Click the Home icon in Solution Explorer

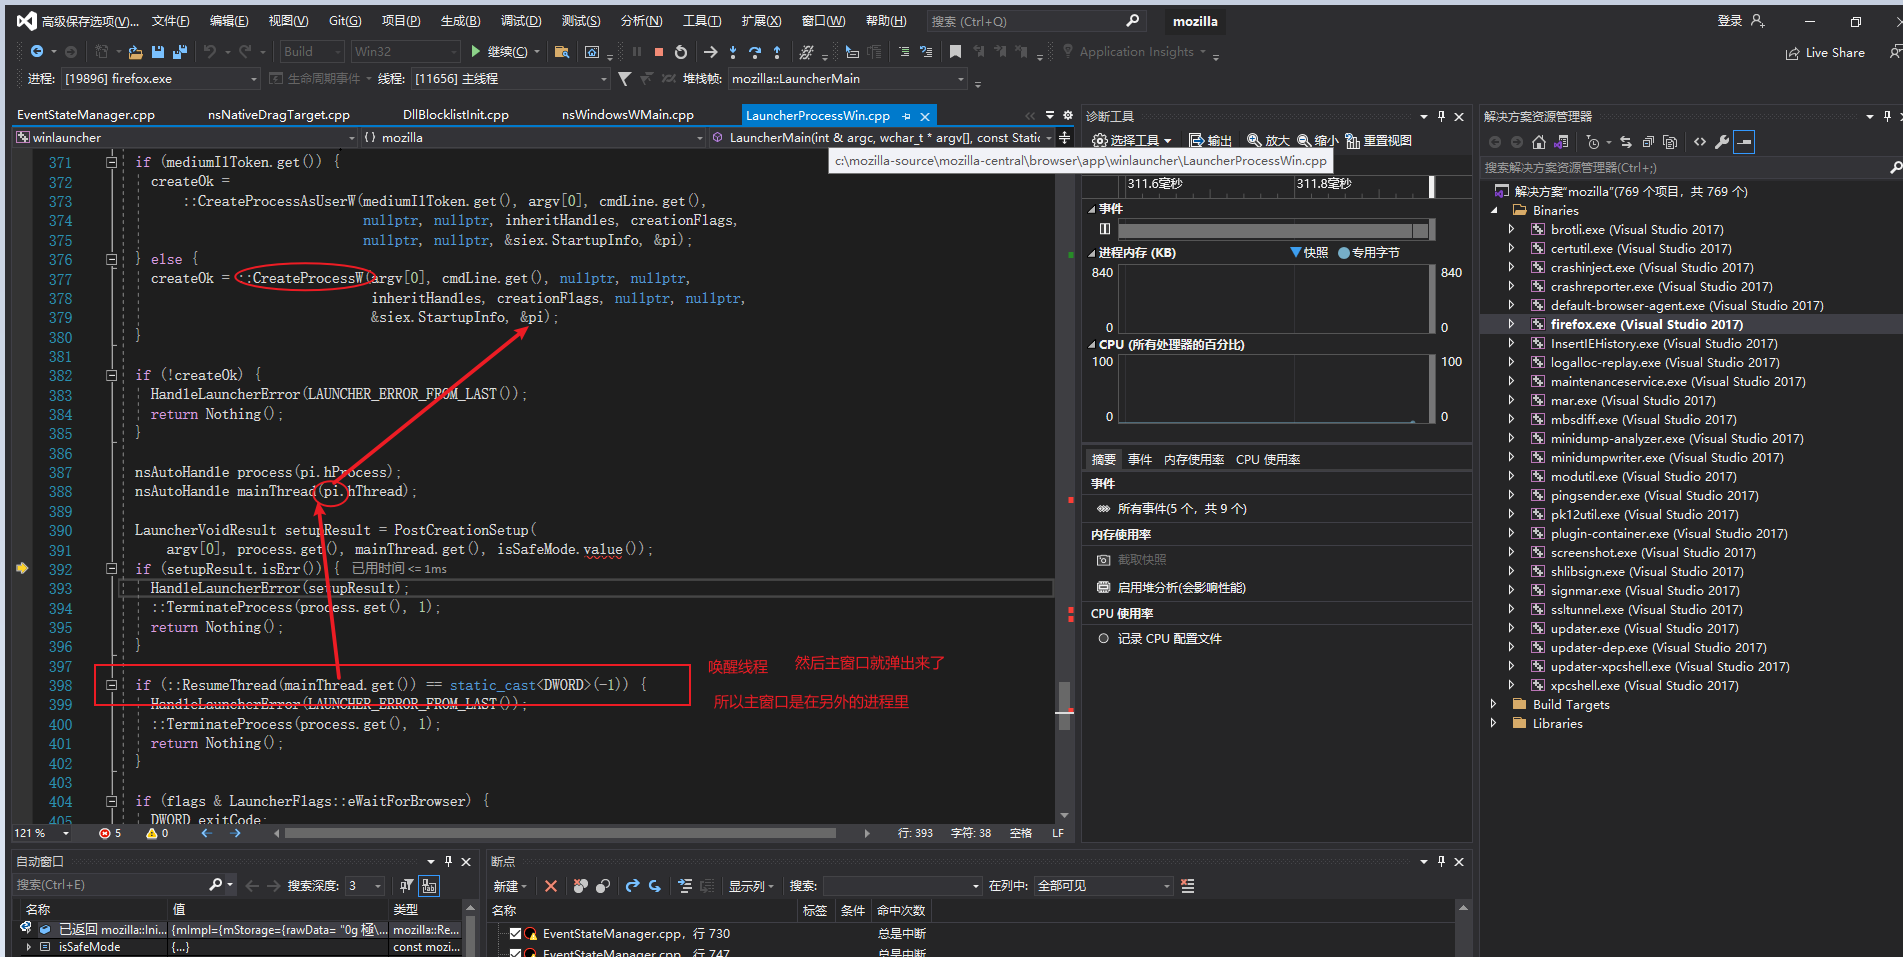(1539, 142)
